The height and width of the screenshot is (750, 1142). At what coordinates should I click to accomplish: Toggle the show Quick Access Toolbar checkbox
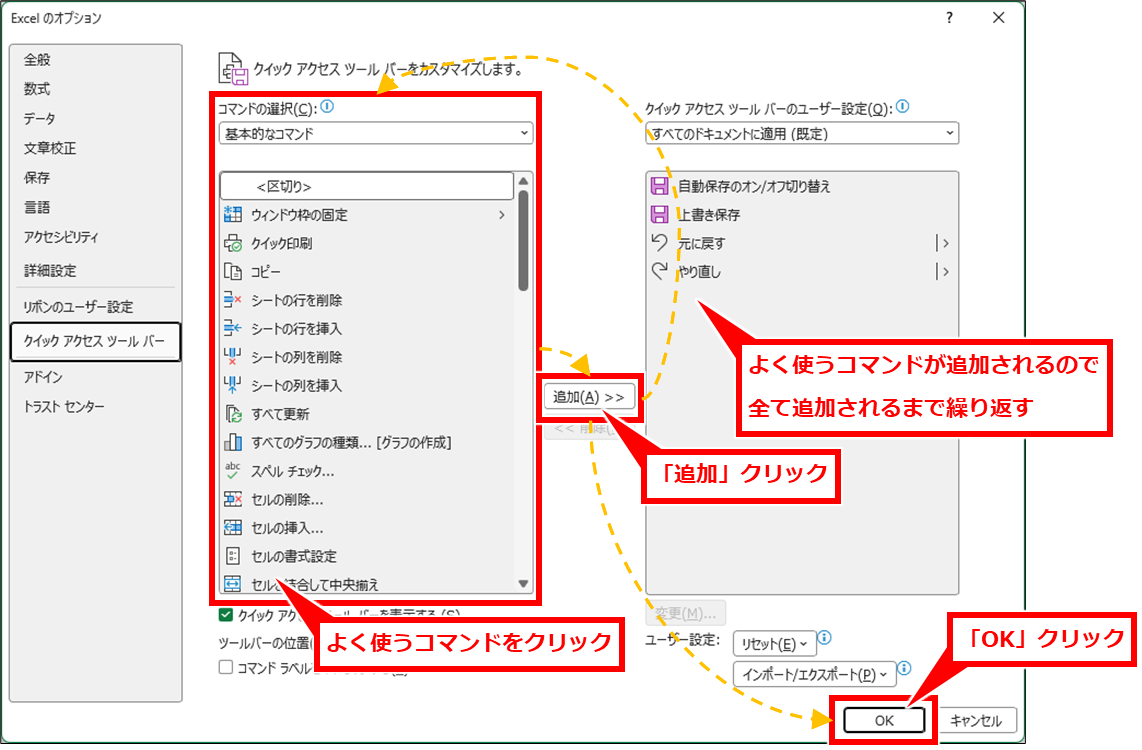pos(226,615)
